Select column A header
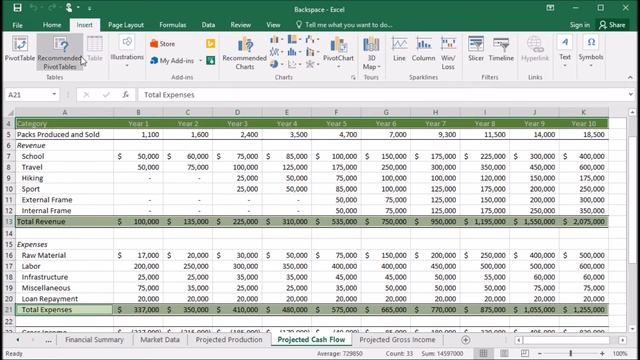 click(x=64, y=112)
